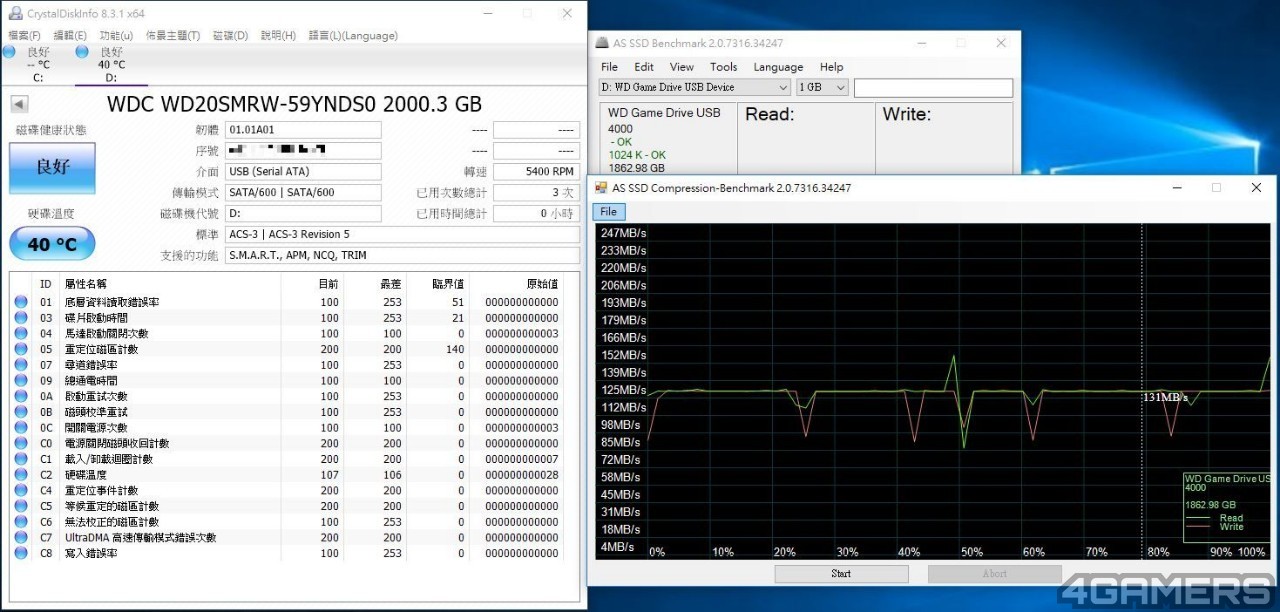Click the 臨界值 column header
The height and width of the screenshot is (612, 1280).
448,285
